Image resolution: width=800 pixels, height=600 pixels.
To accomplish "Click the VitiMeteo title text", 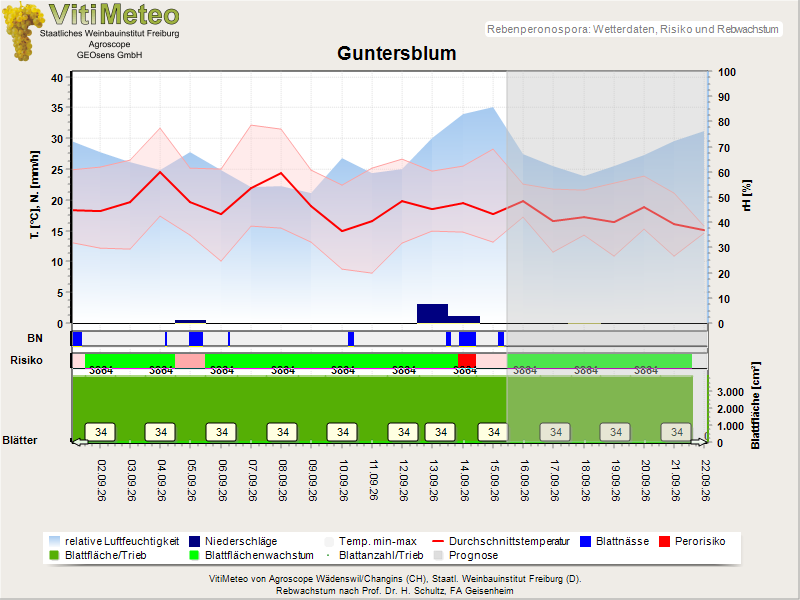I will (x=114, y=14).
